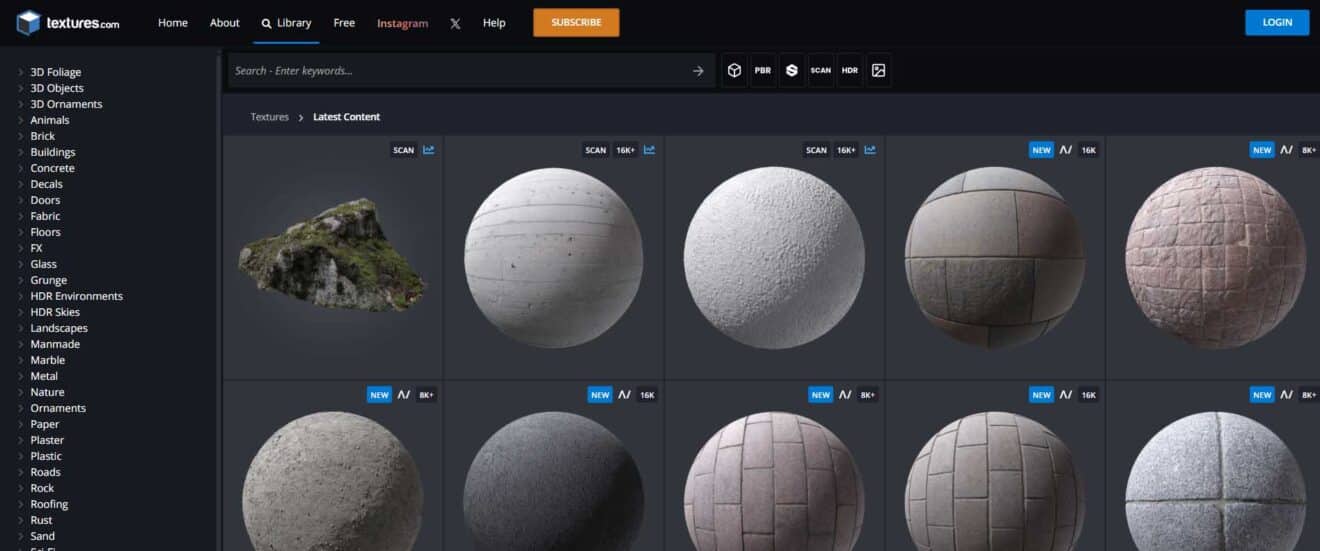Select the Landscapes category
The image size is (1320, 551).
[x=59, y=328]
